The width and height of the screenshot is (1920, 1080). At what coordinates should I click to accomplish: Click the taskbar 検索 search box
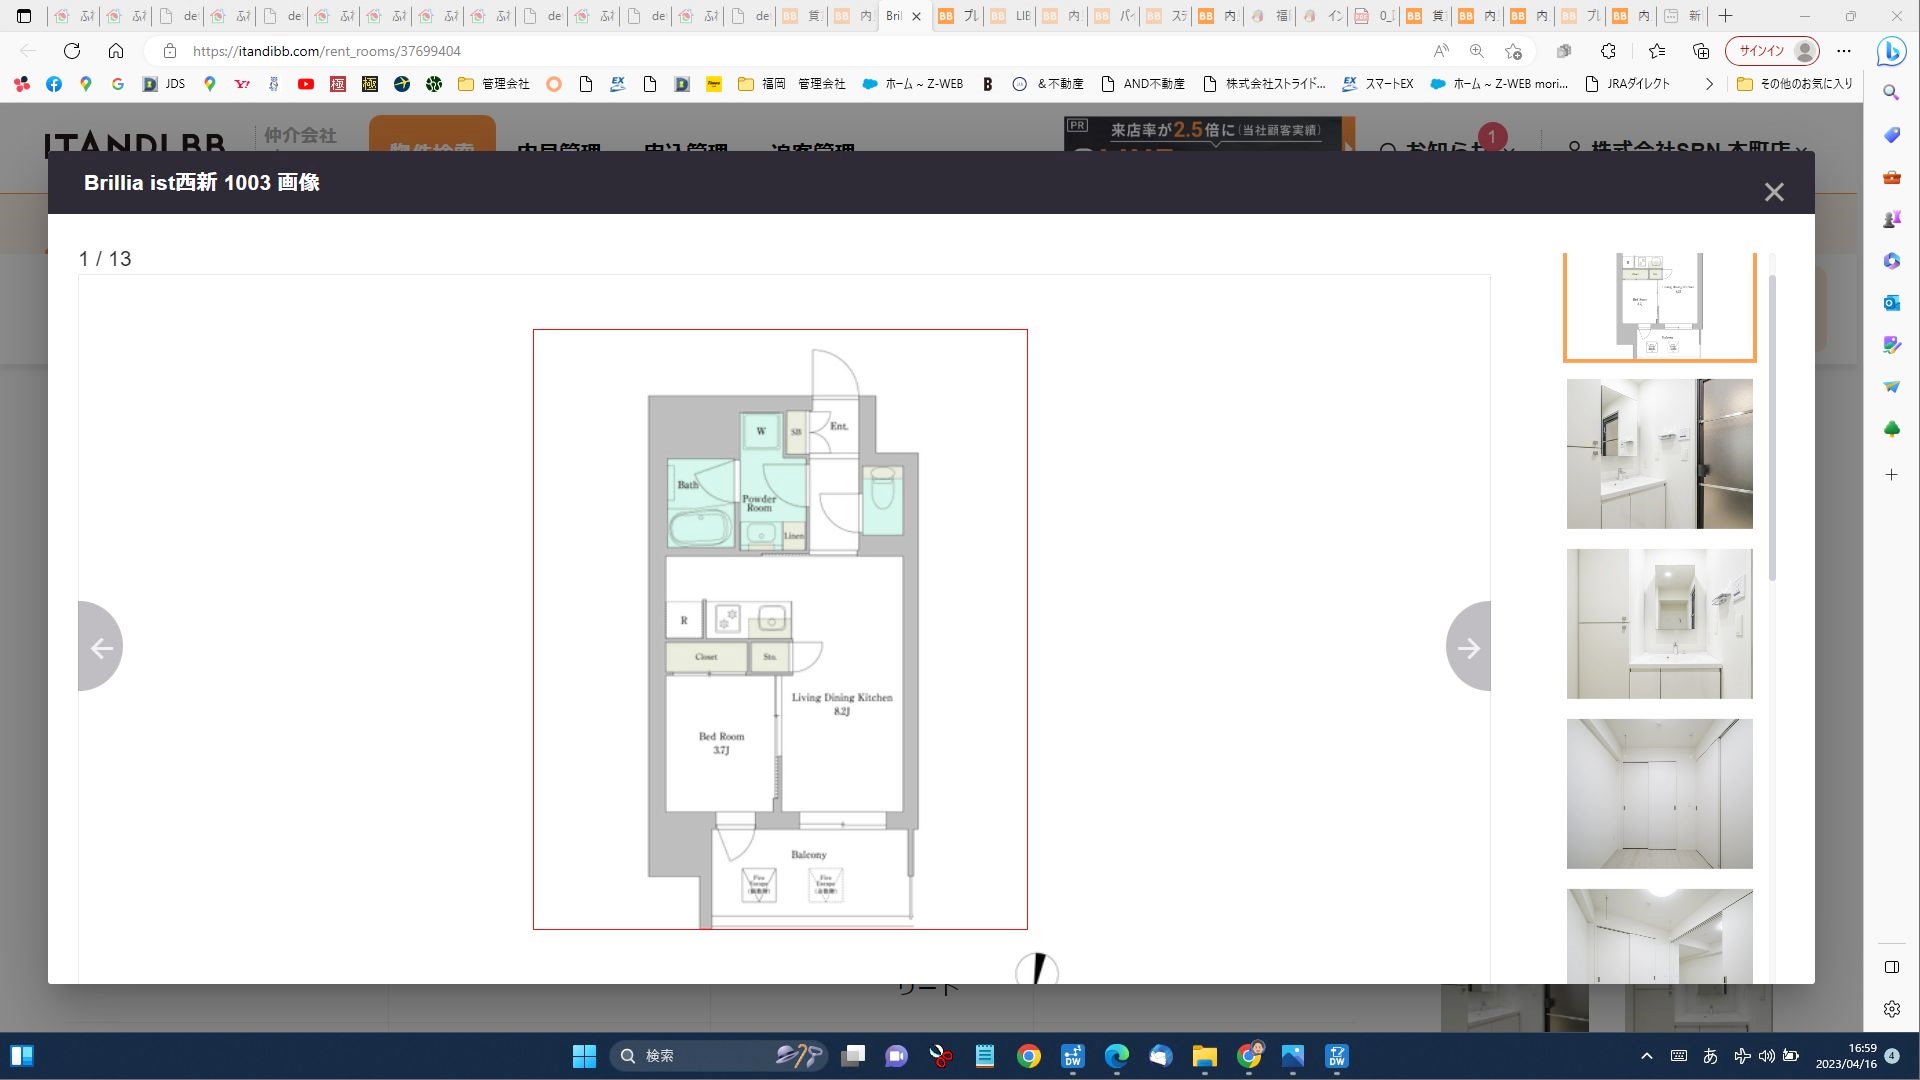[x=718, y=1056]
